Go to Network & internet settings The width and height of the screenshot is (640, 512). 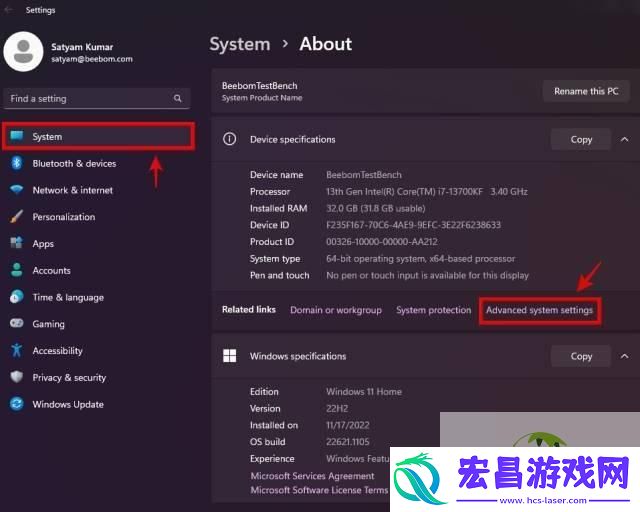[x=73, y=190]
